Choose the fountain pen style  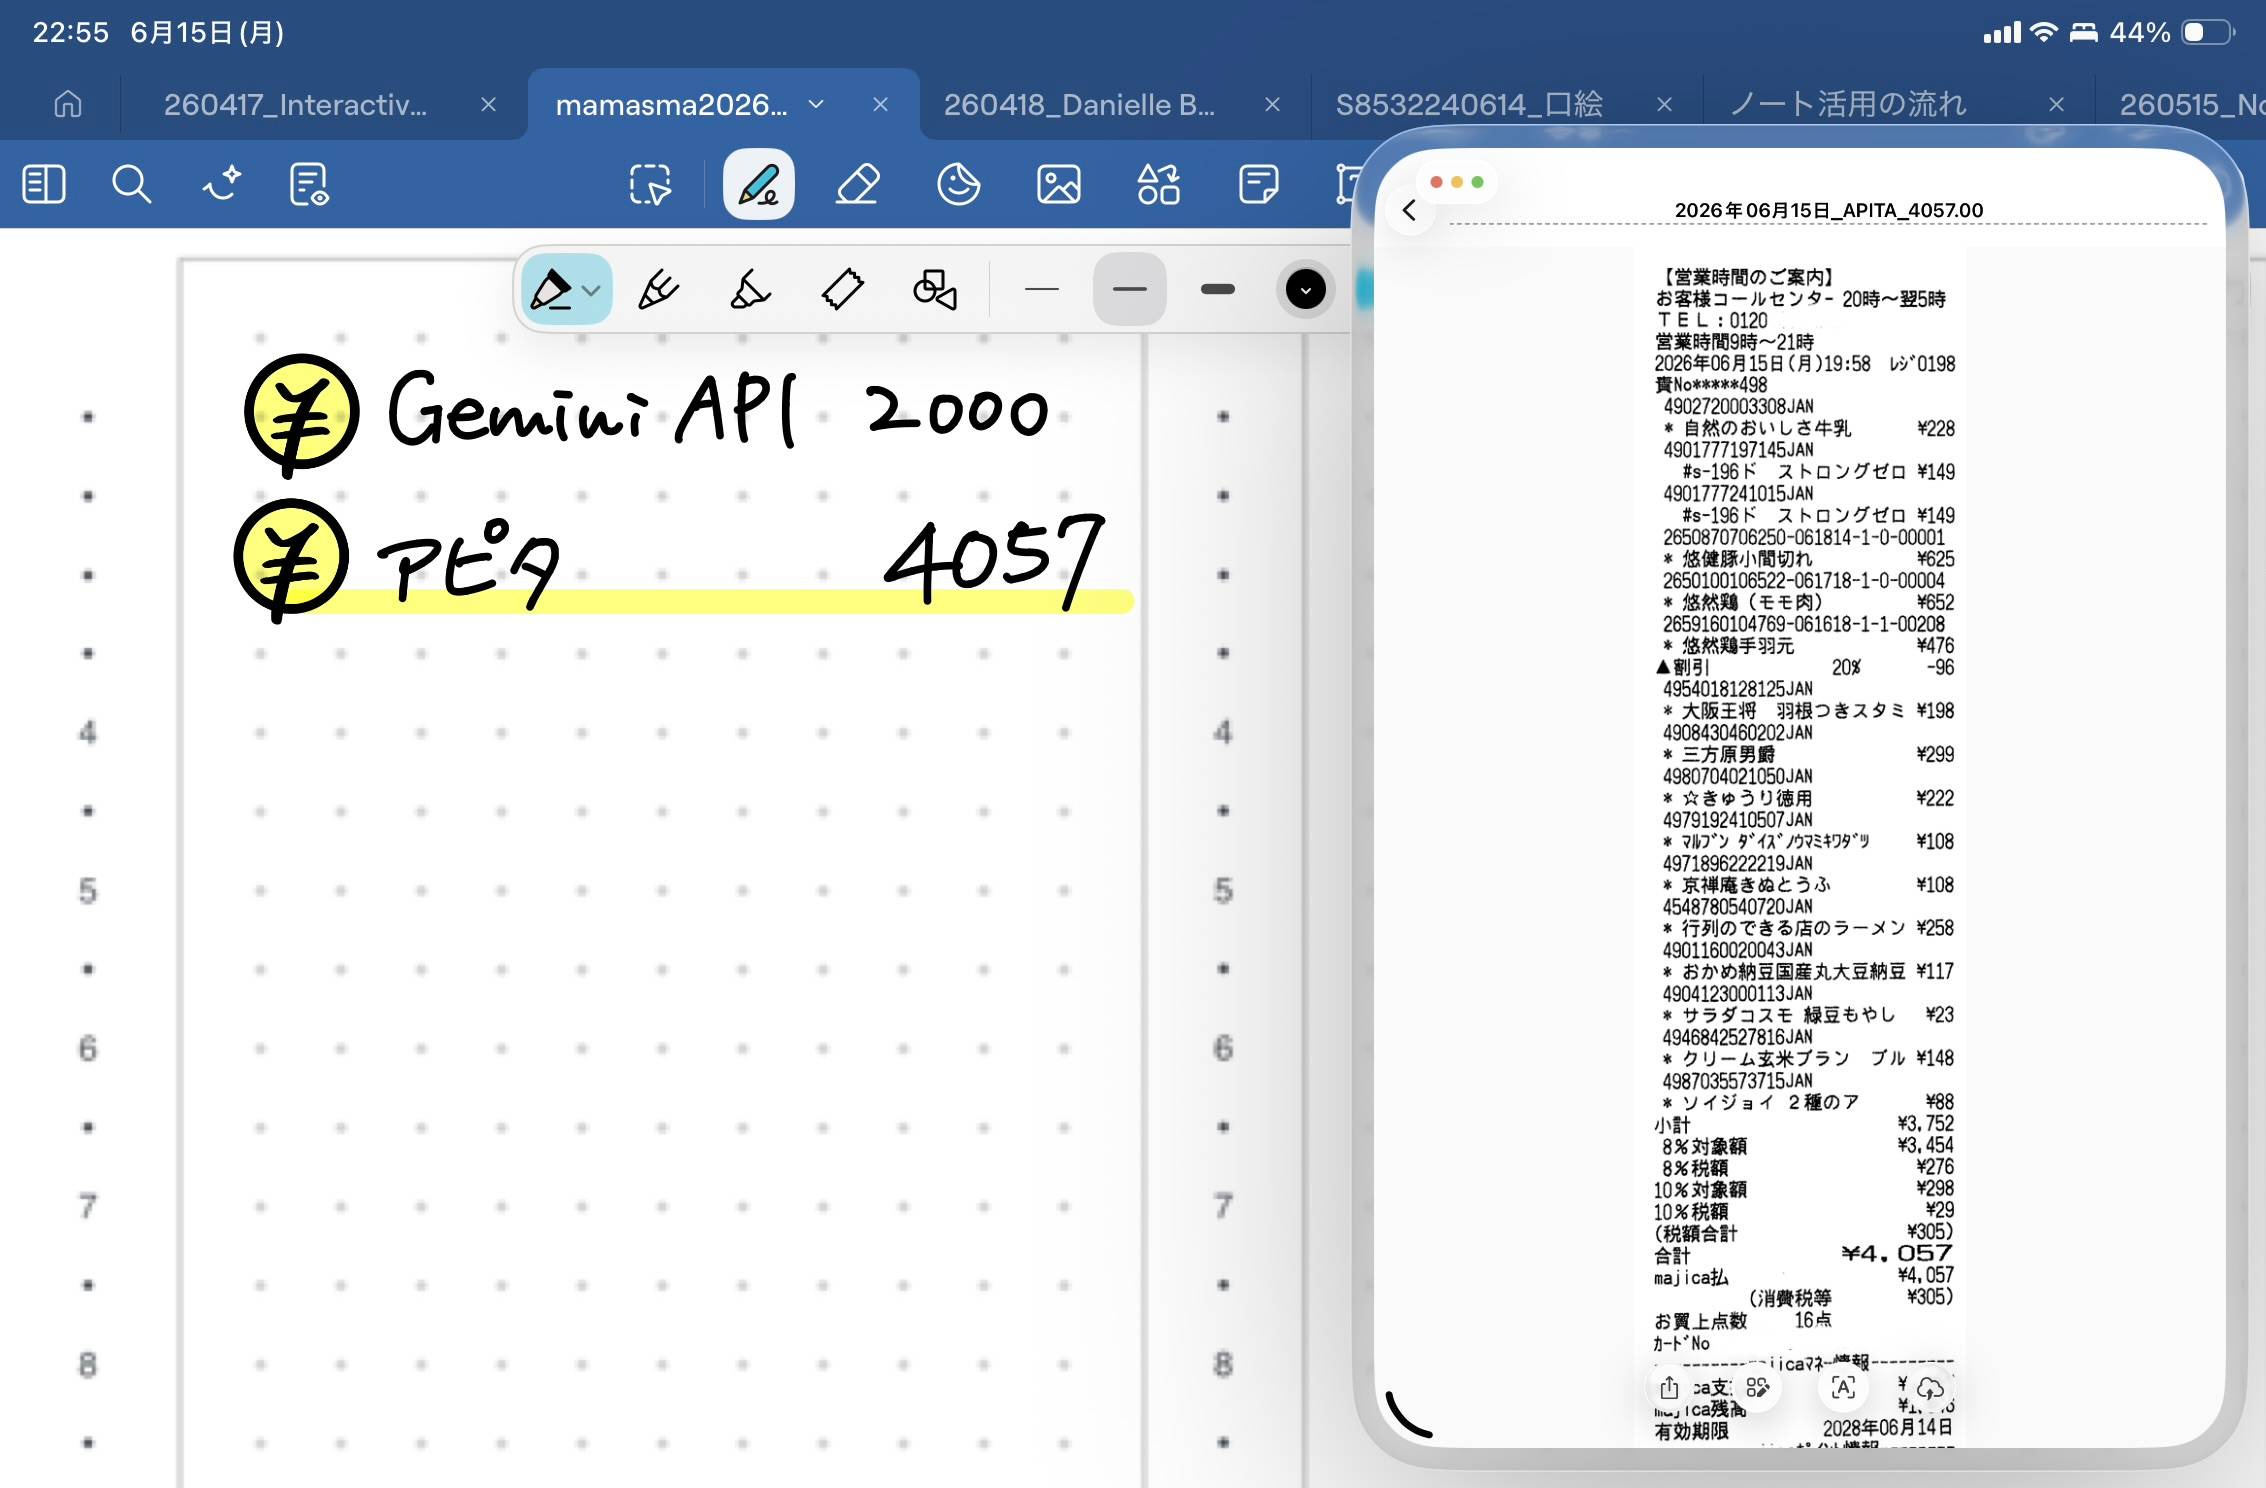pyautogui.click(x=658, y=290)
